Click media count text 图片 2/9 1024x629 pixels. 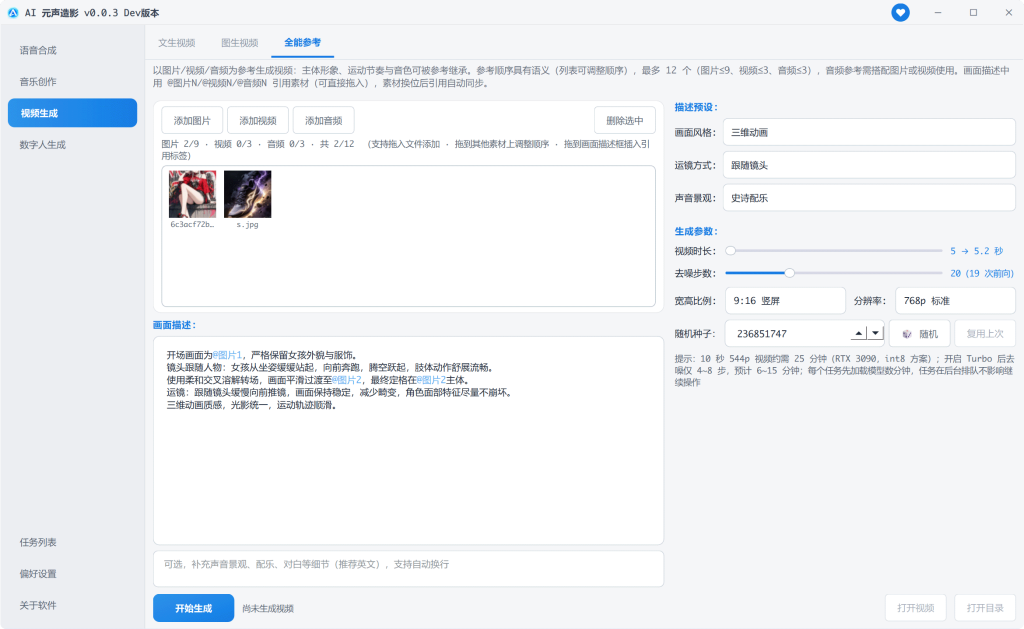180,144
